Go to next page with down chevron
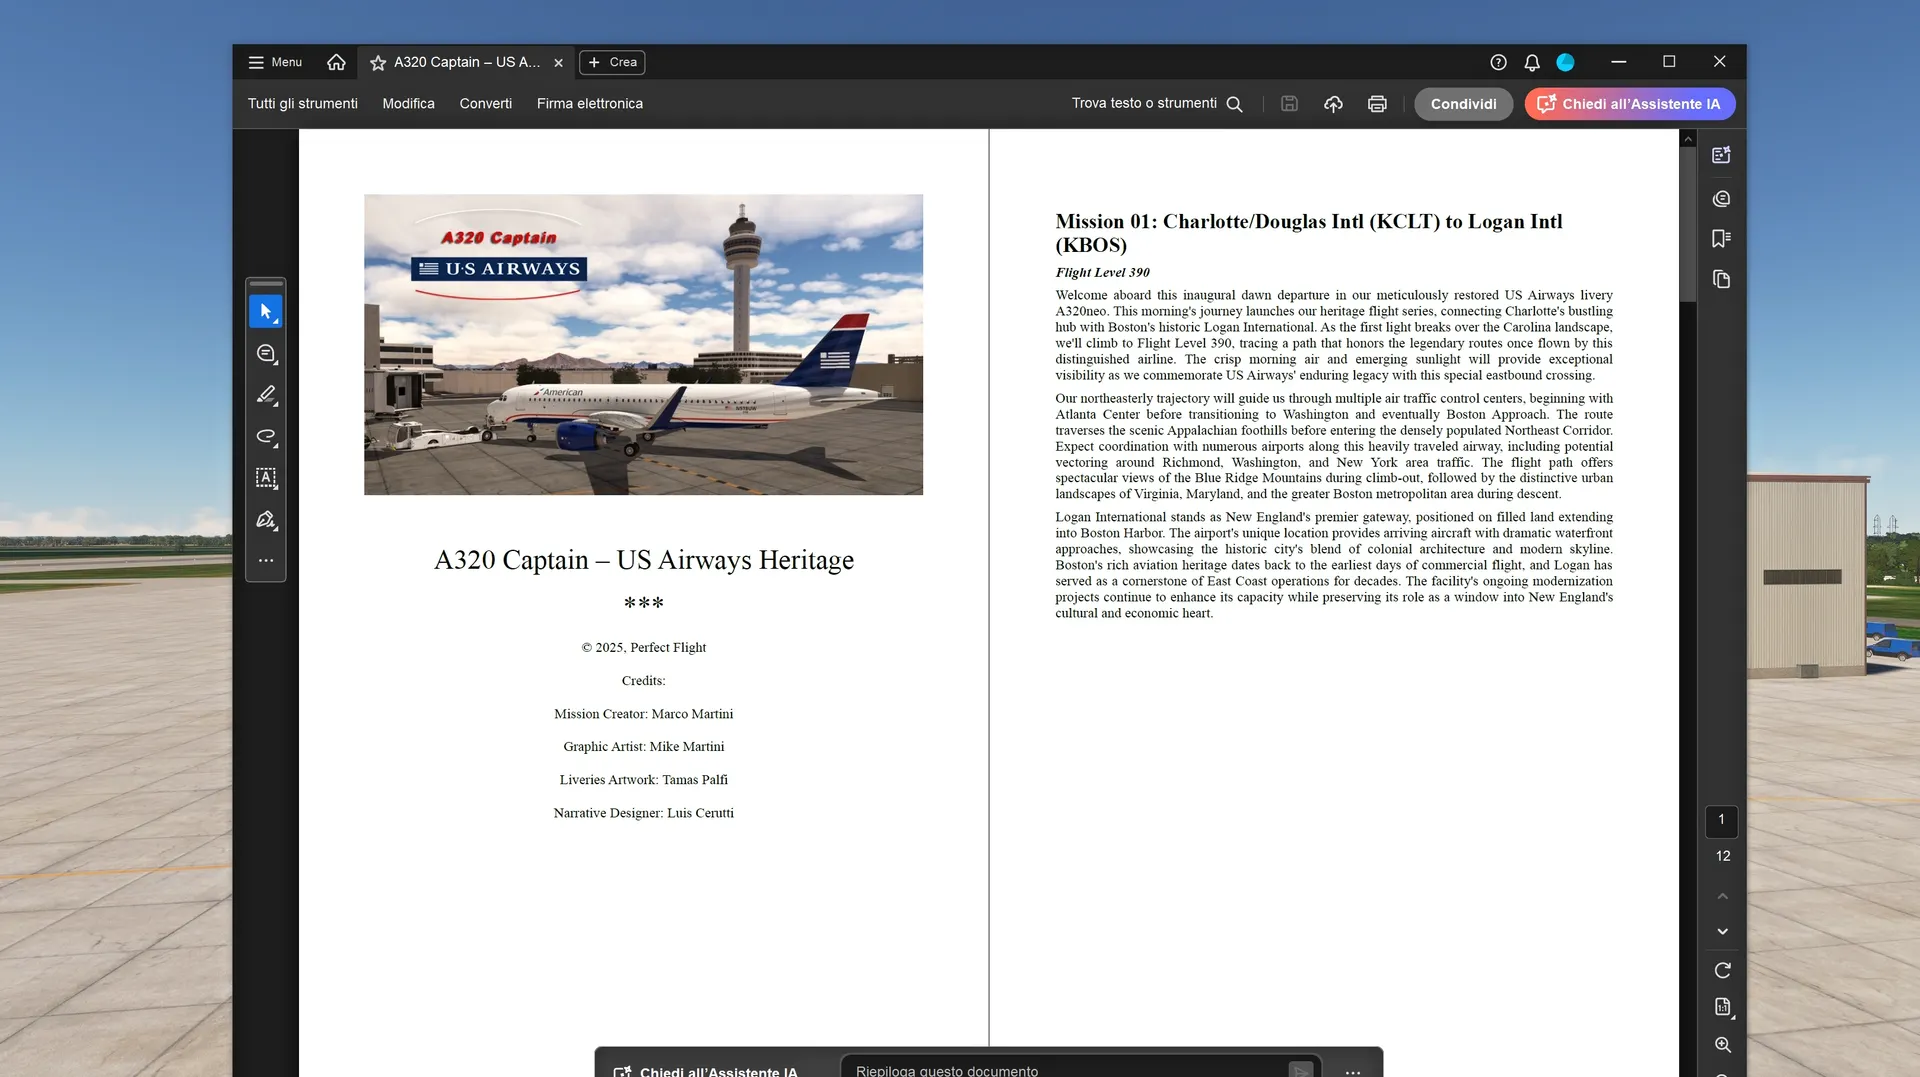 [1722, 931]
